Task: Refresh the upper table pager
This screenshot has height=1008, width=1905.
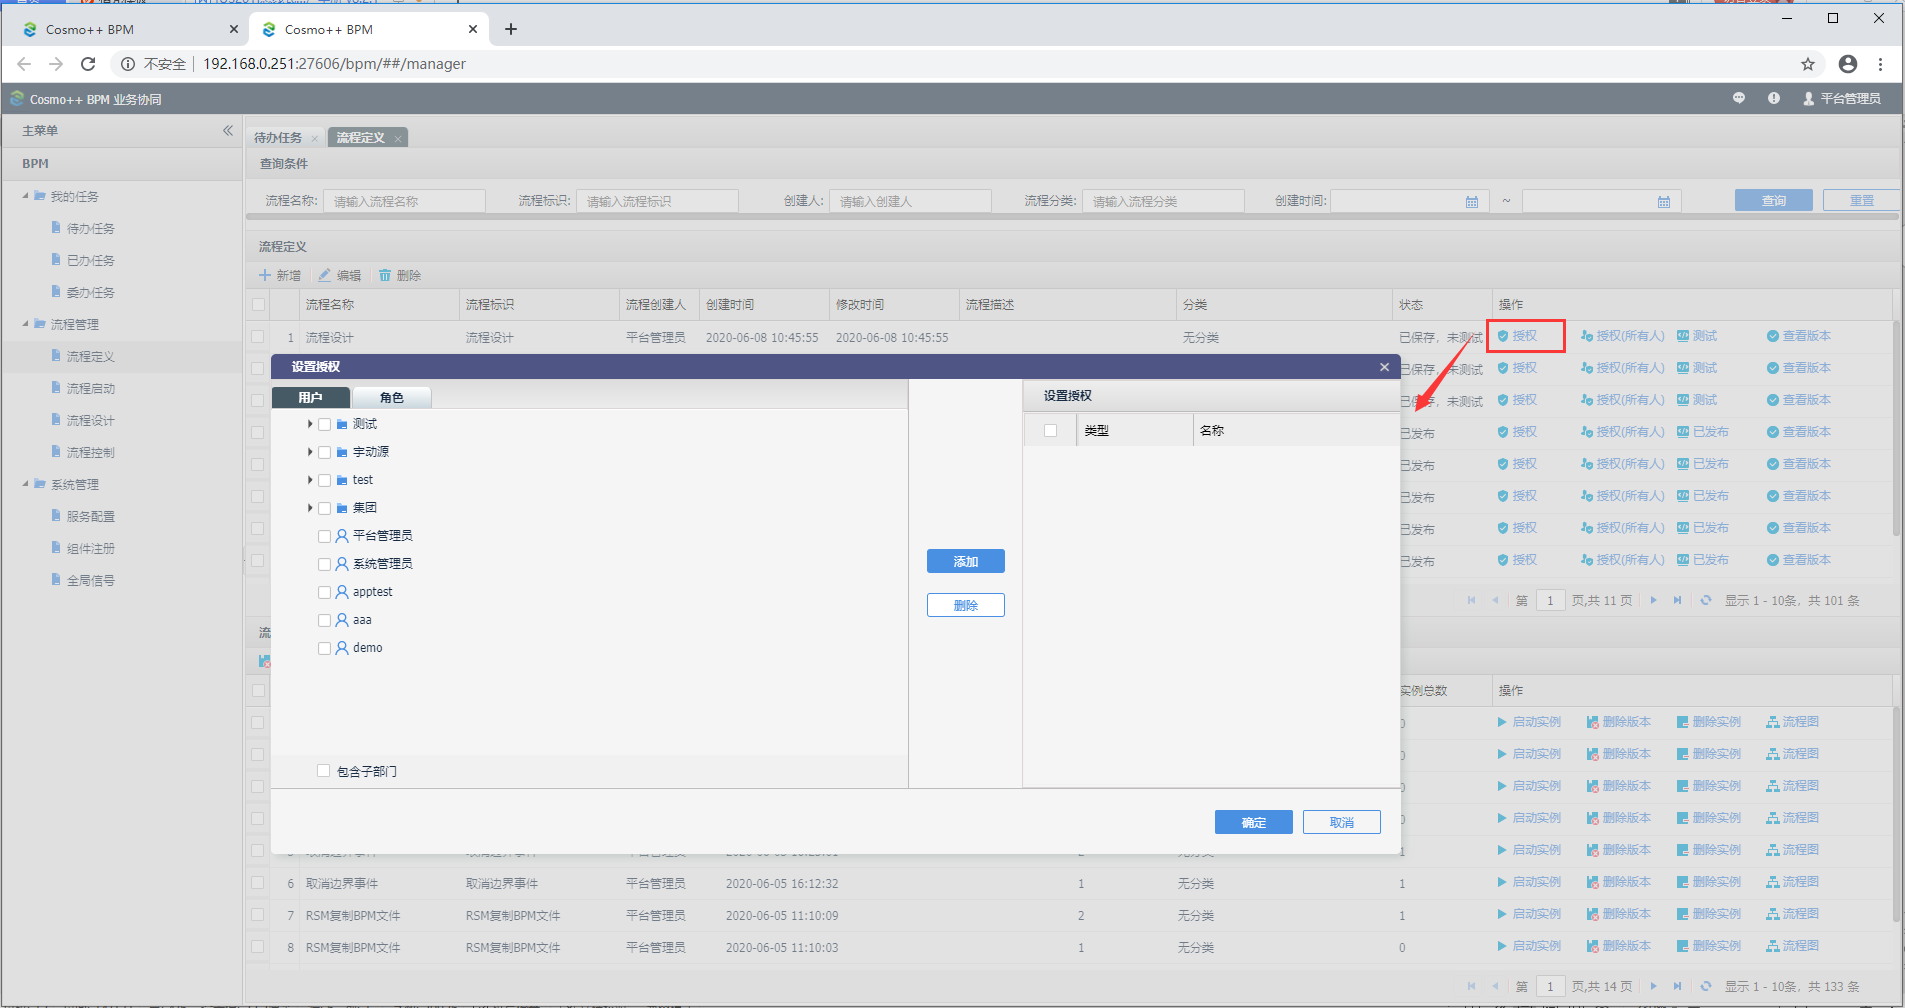Action: [1706, 600]
